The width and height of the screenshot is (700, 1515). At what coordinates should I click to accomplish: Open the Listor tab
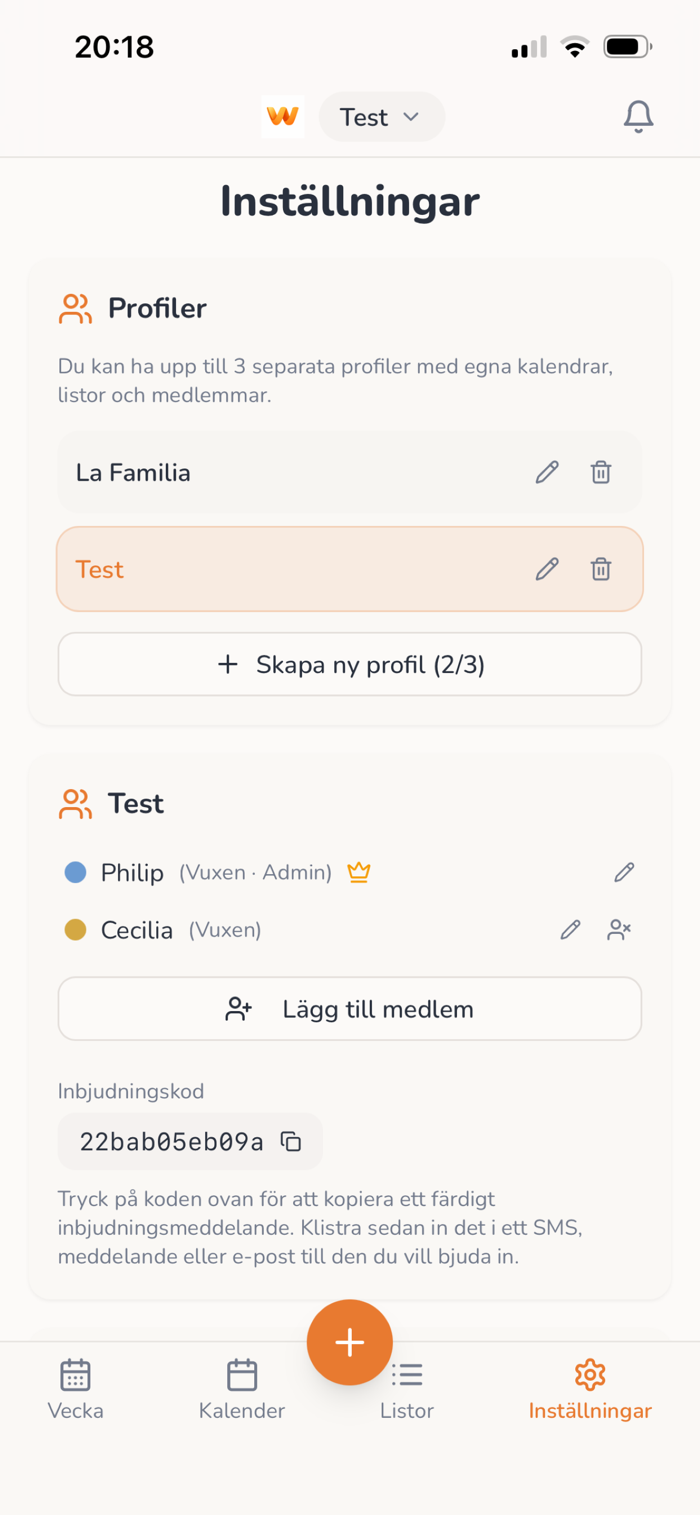407,1388
